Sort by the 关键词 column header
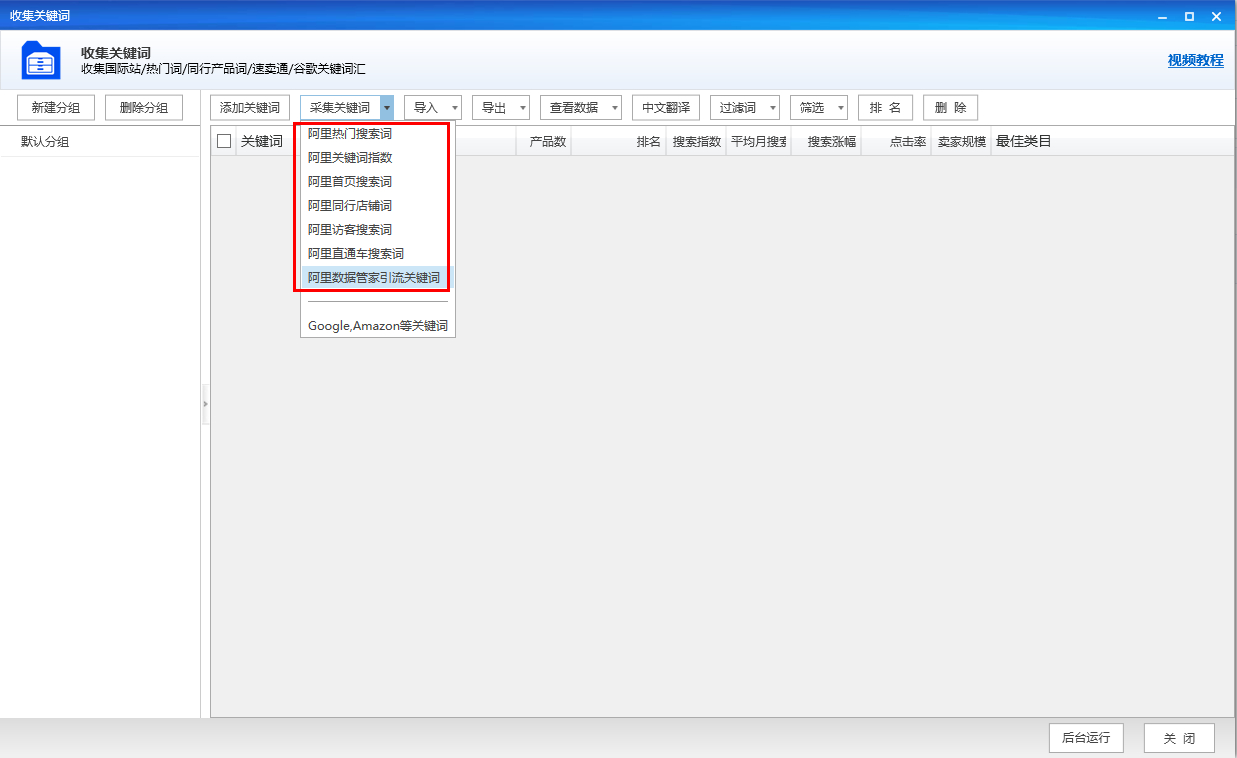Screen dimensions: 1237x758 [262, 141]
